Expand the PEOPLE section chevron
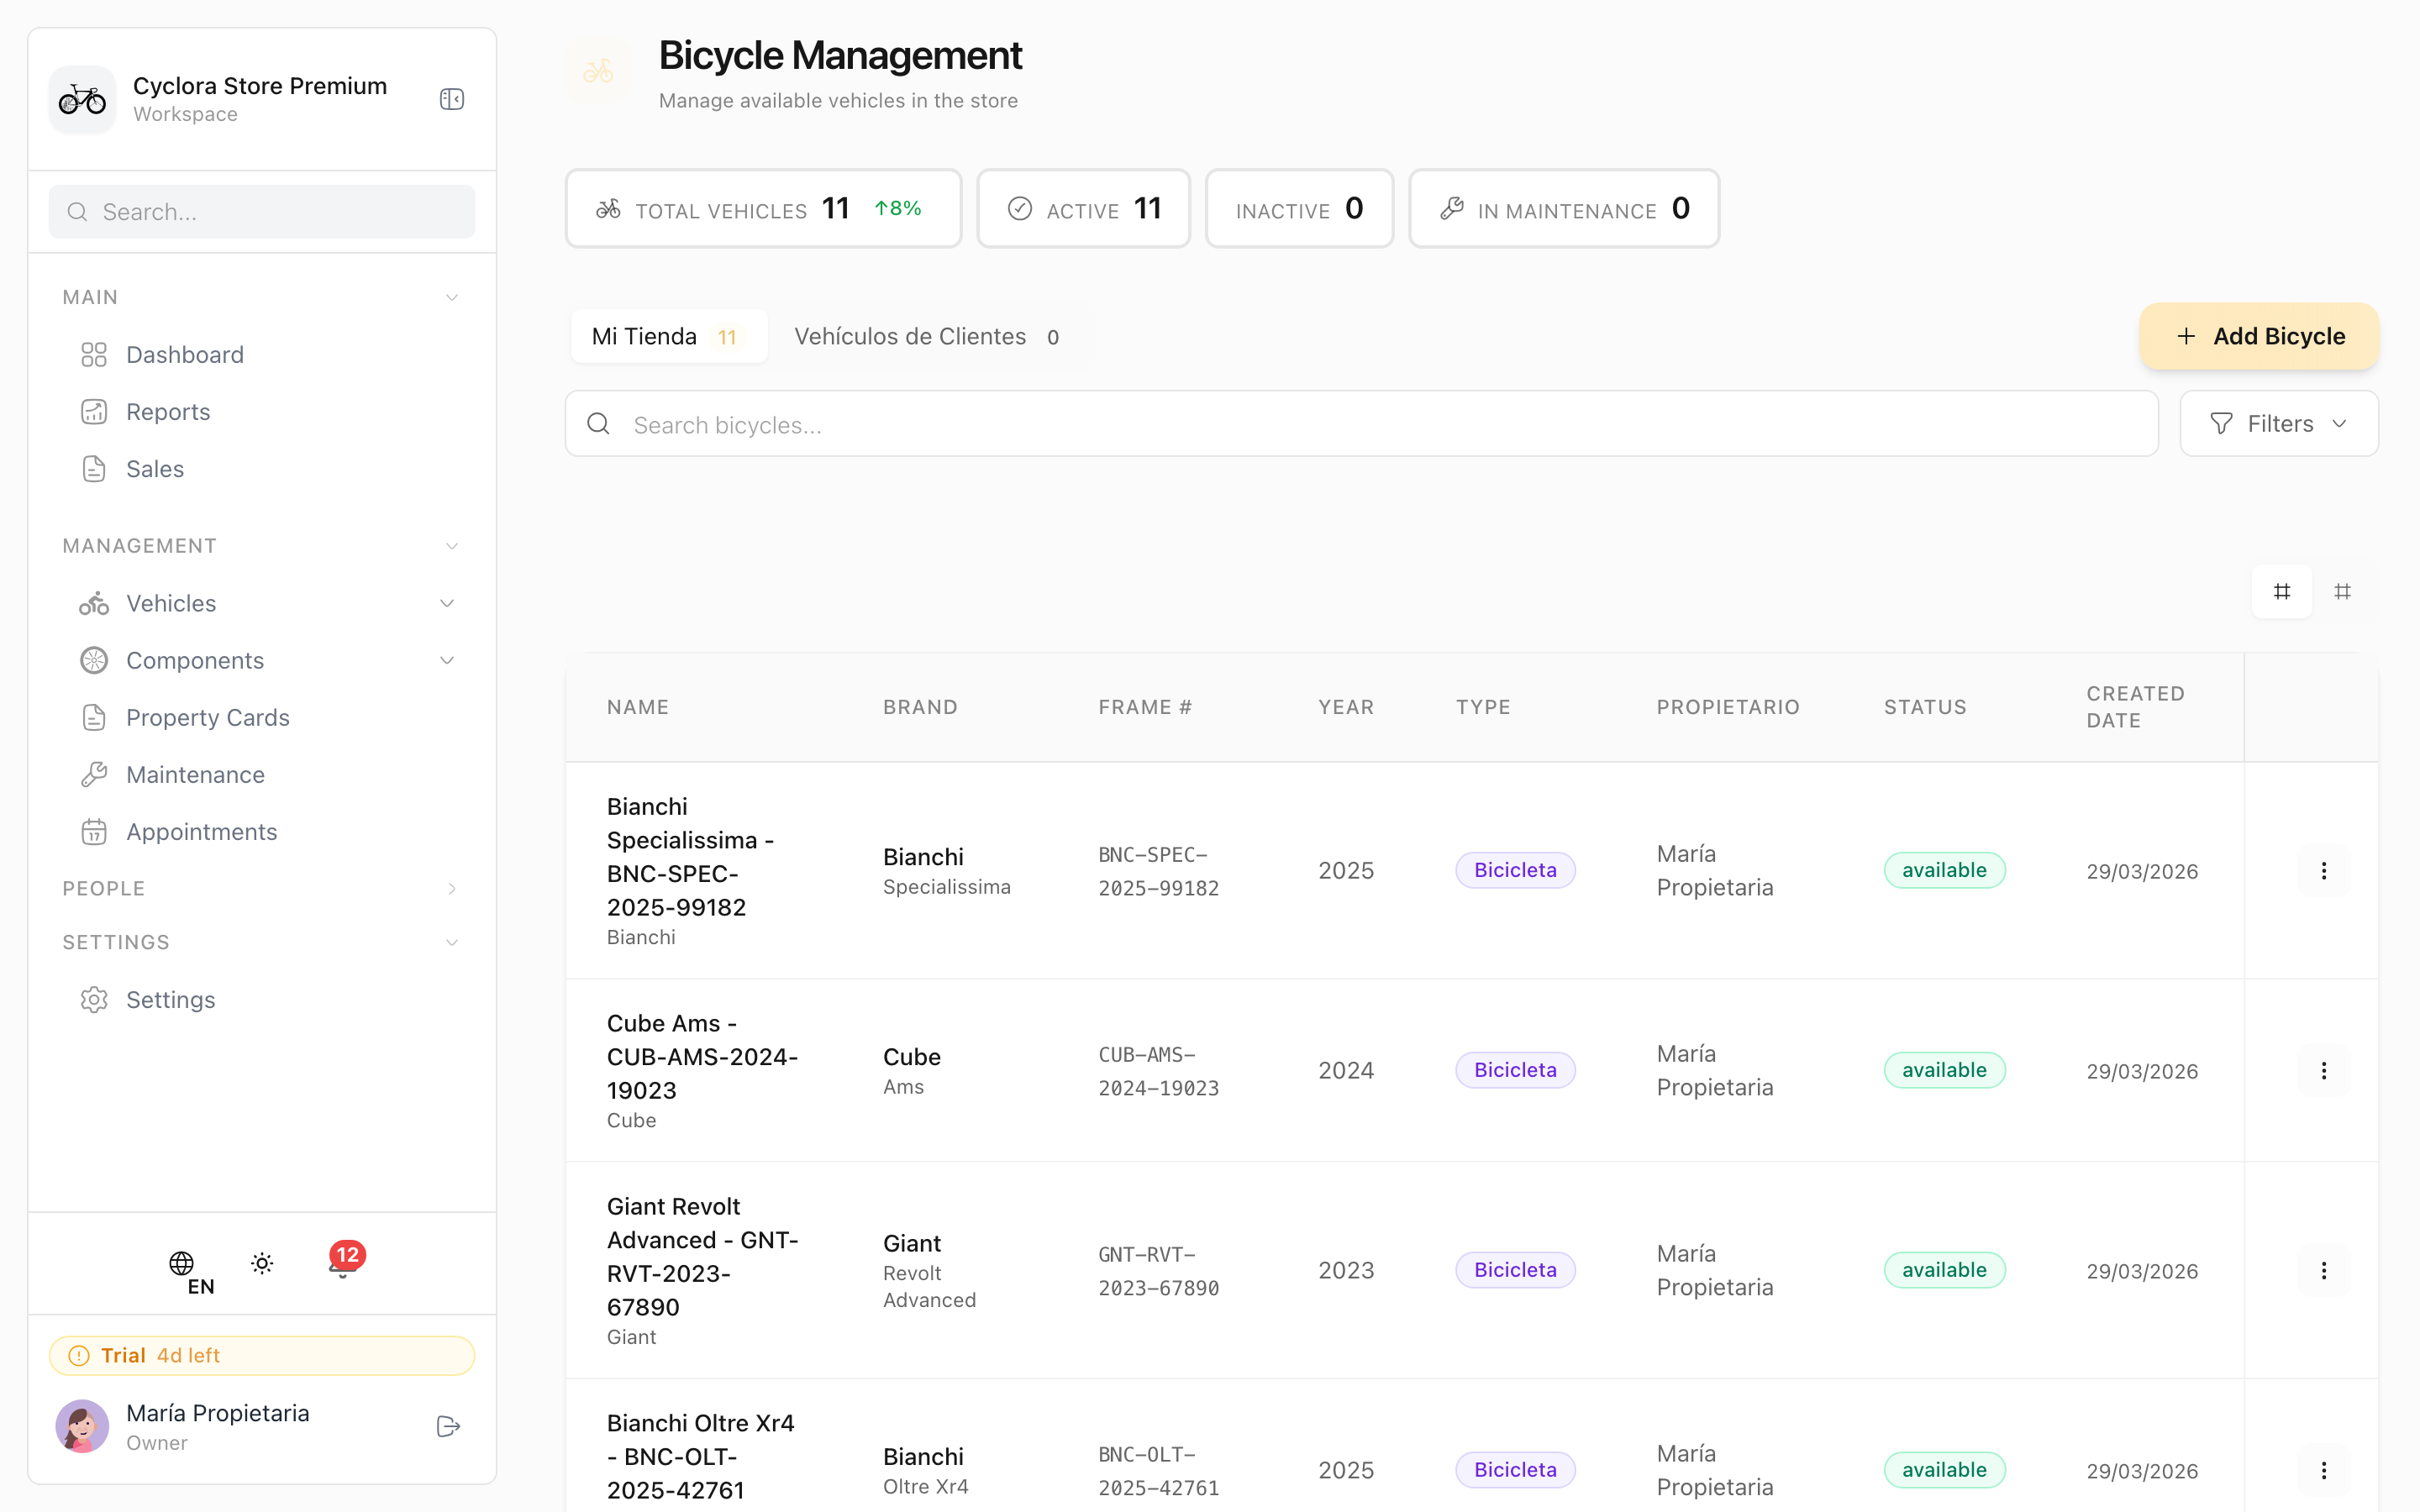 tap(452, 888)
